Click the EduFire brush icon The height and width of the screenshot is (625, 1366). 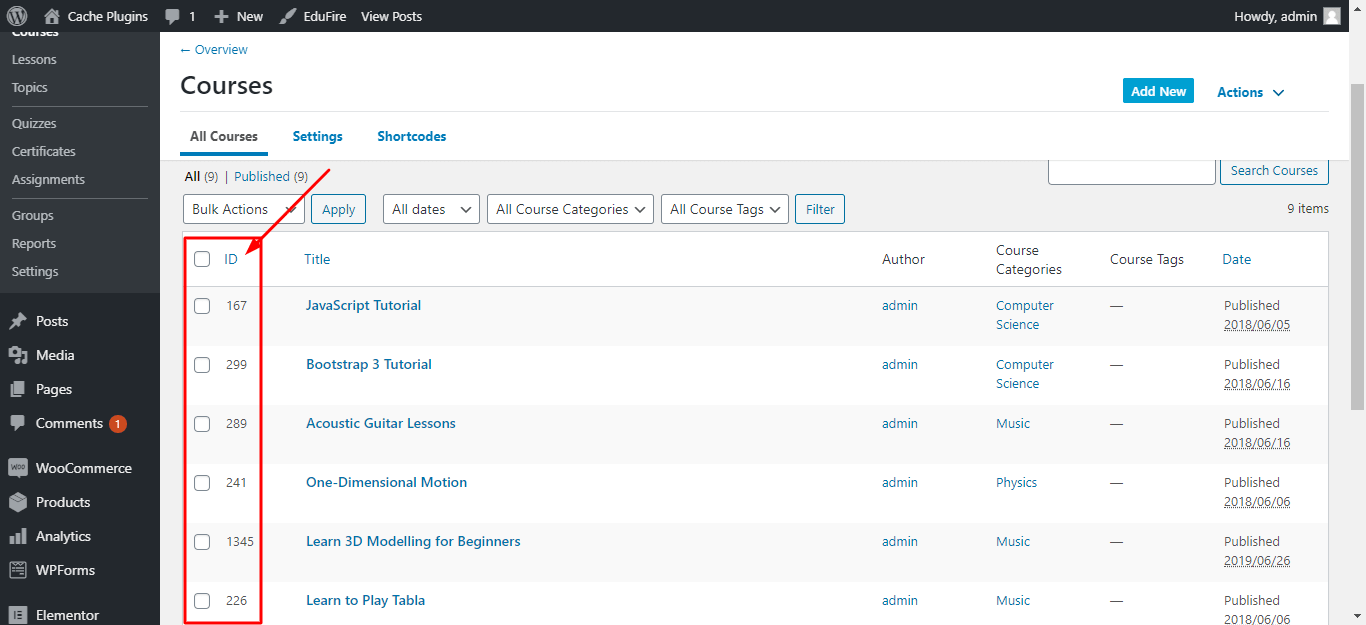point(287,16)
